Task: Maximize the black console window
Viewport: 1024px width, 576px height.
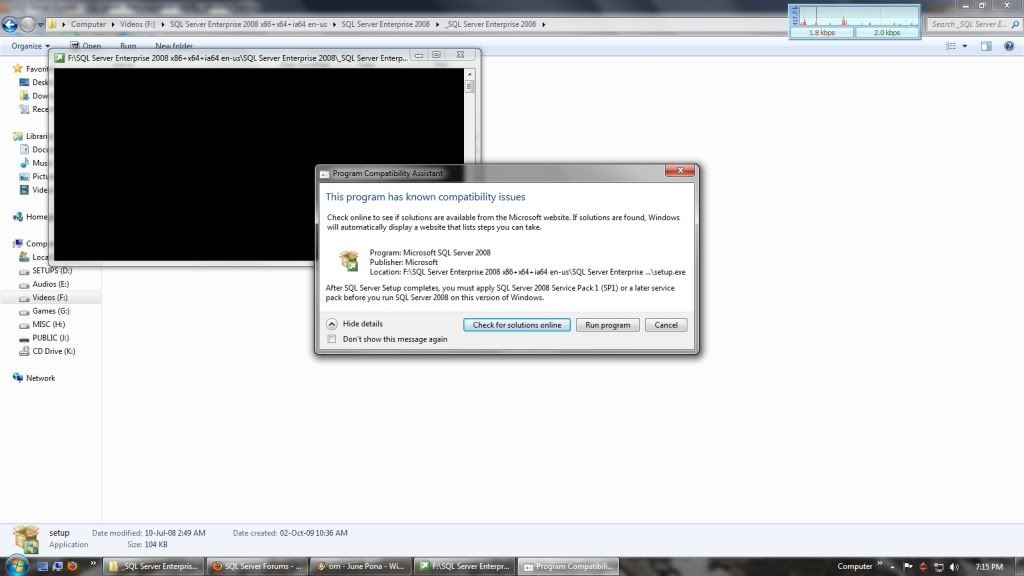Action: click(436, 55)
